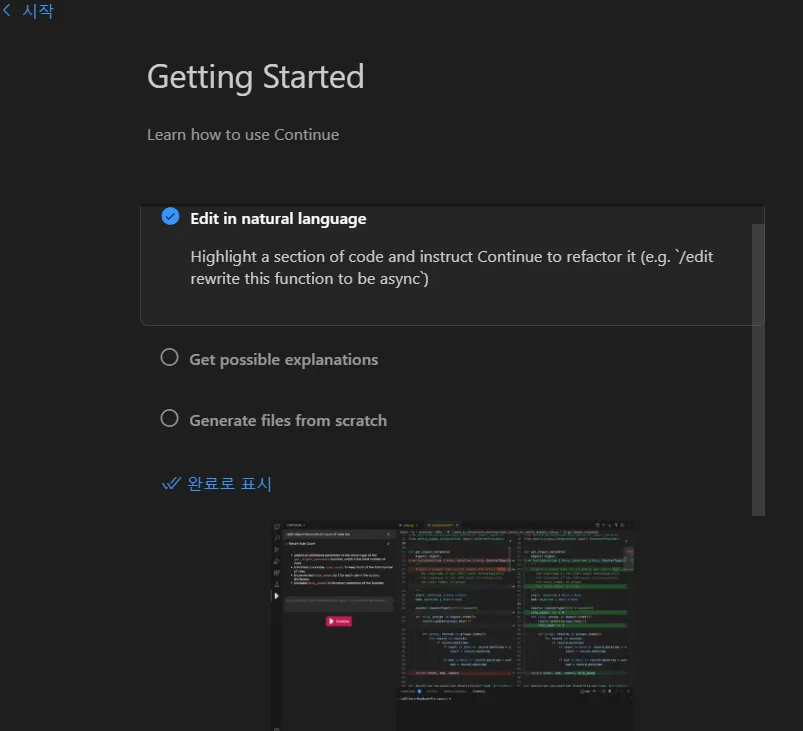
Task: Select the highlighted diff editor tab in preview
Action: [x=442, y=526]
